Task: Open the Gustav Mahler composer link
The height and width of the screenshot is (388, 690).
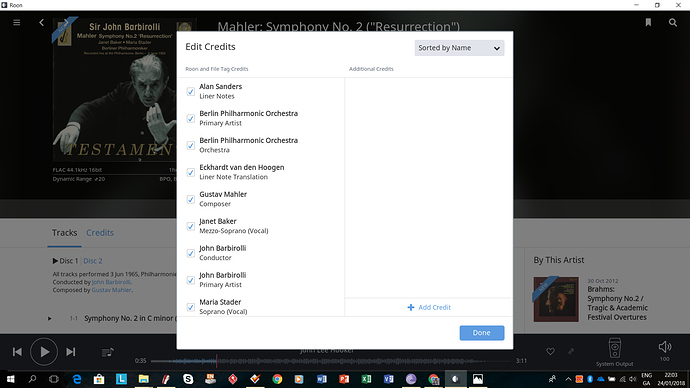Action: click(111, 290)
